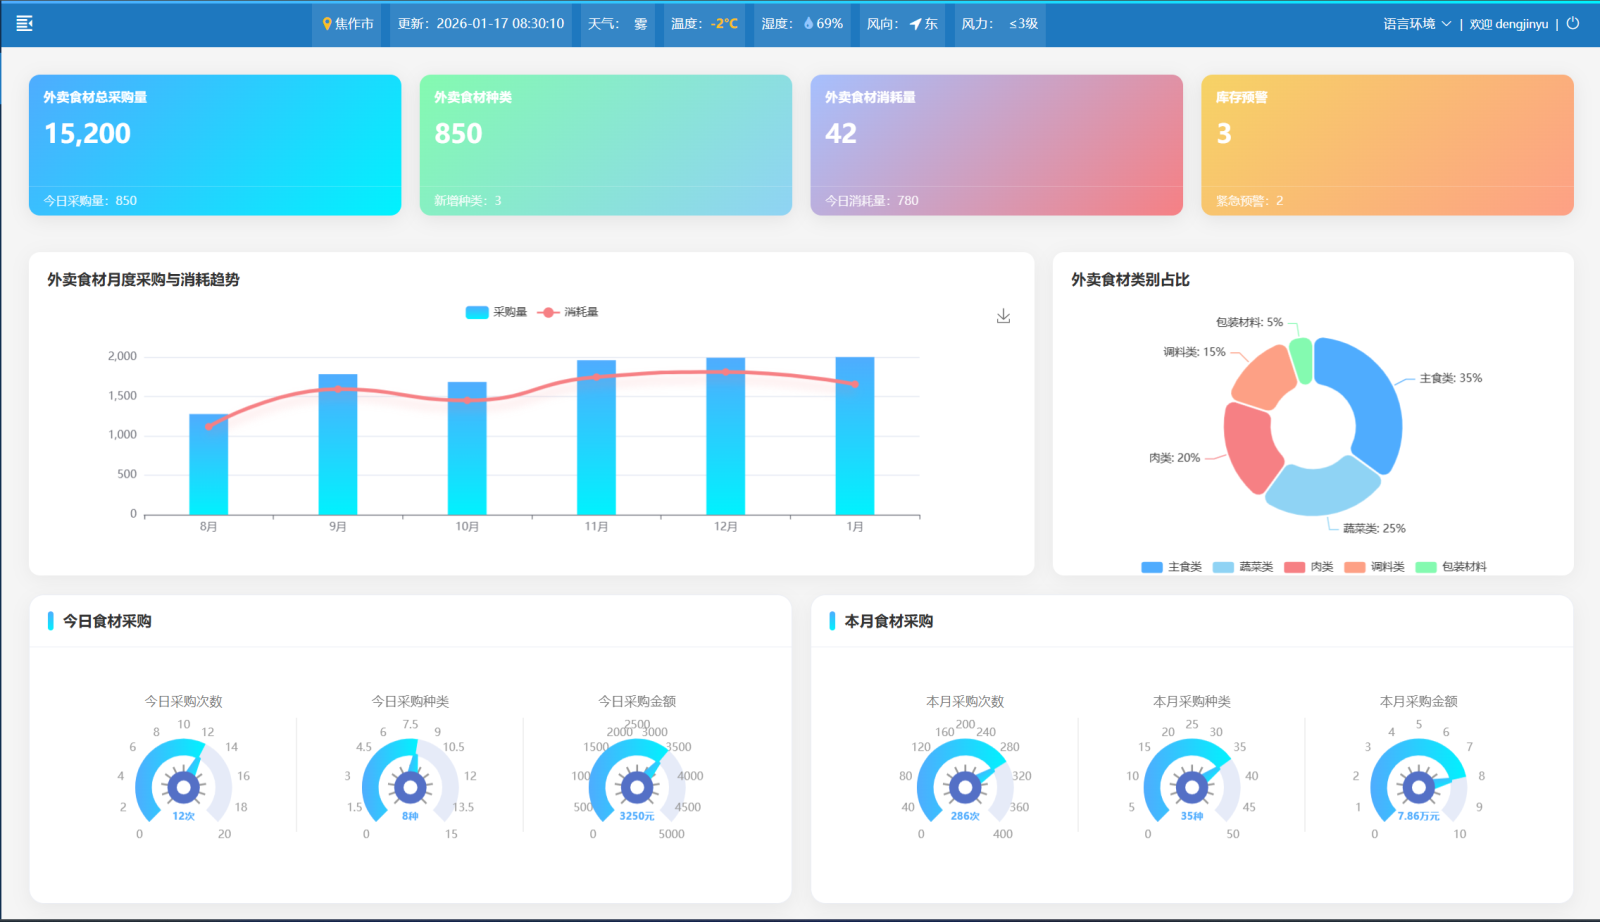
Task: Toggle 采购量 series in chart legend
Action: 496,312
